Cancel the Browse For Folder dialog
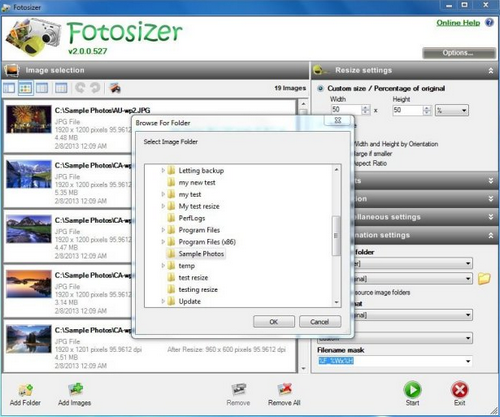The image size is (500, 417). tap(320, 322)
